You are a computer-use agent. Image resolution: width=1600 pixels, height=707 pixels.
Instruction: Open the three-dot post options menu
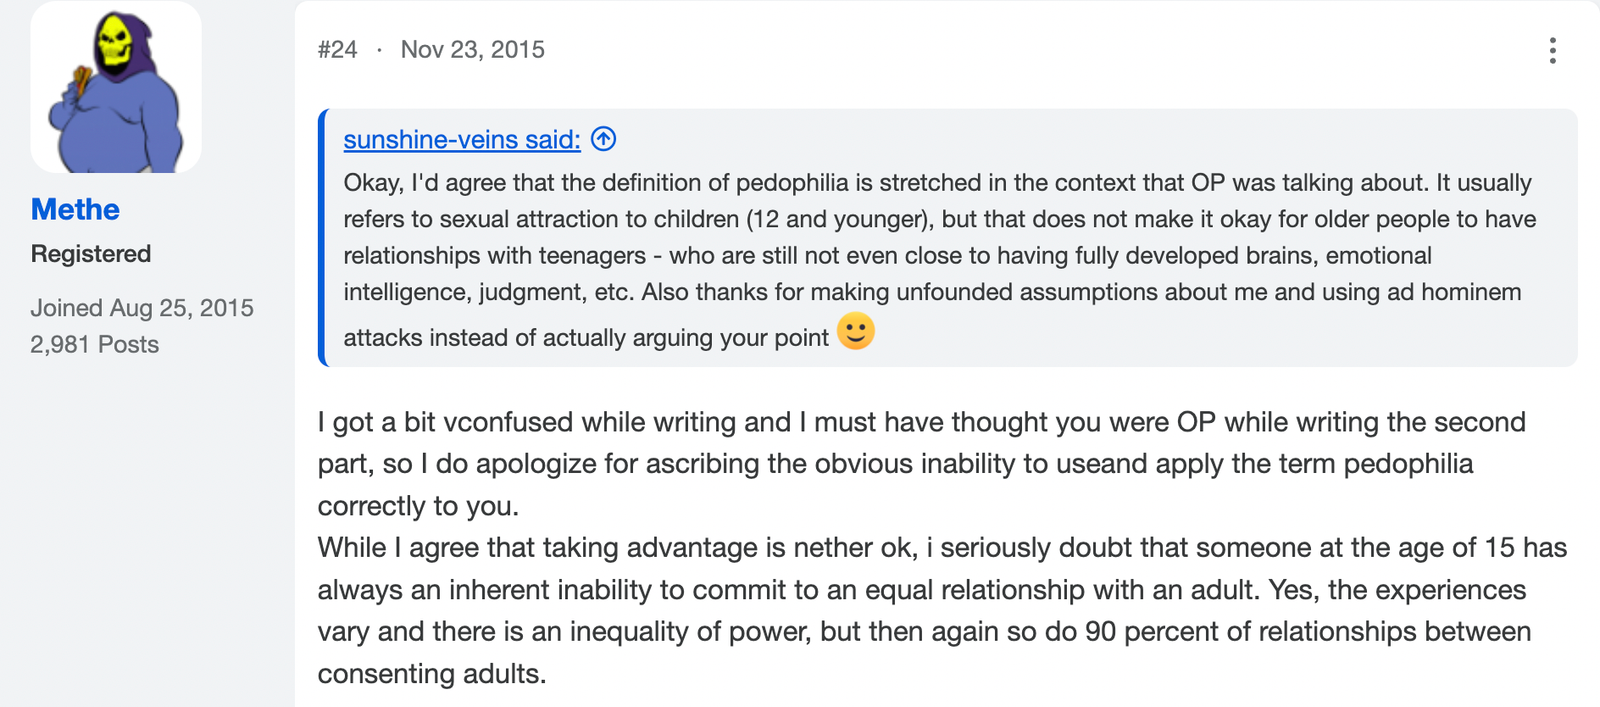[1552, 50]
